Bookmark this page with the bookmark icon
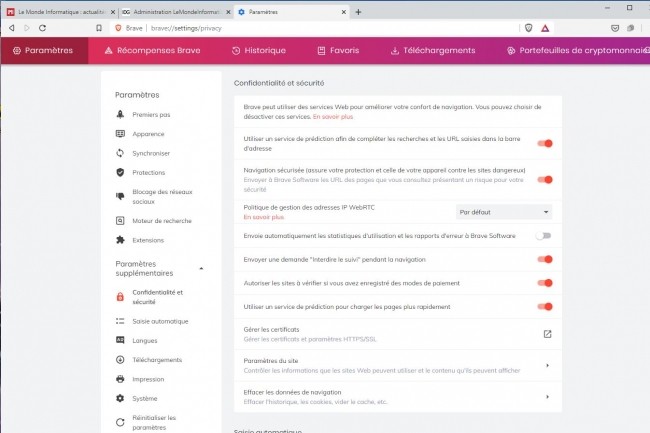 point(99,28)
